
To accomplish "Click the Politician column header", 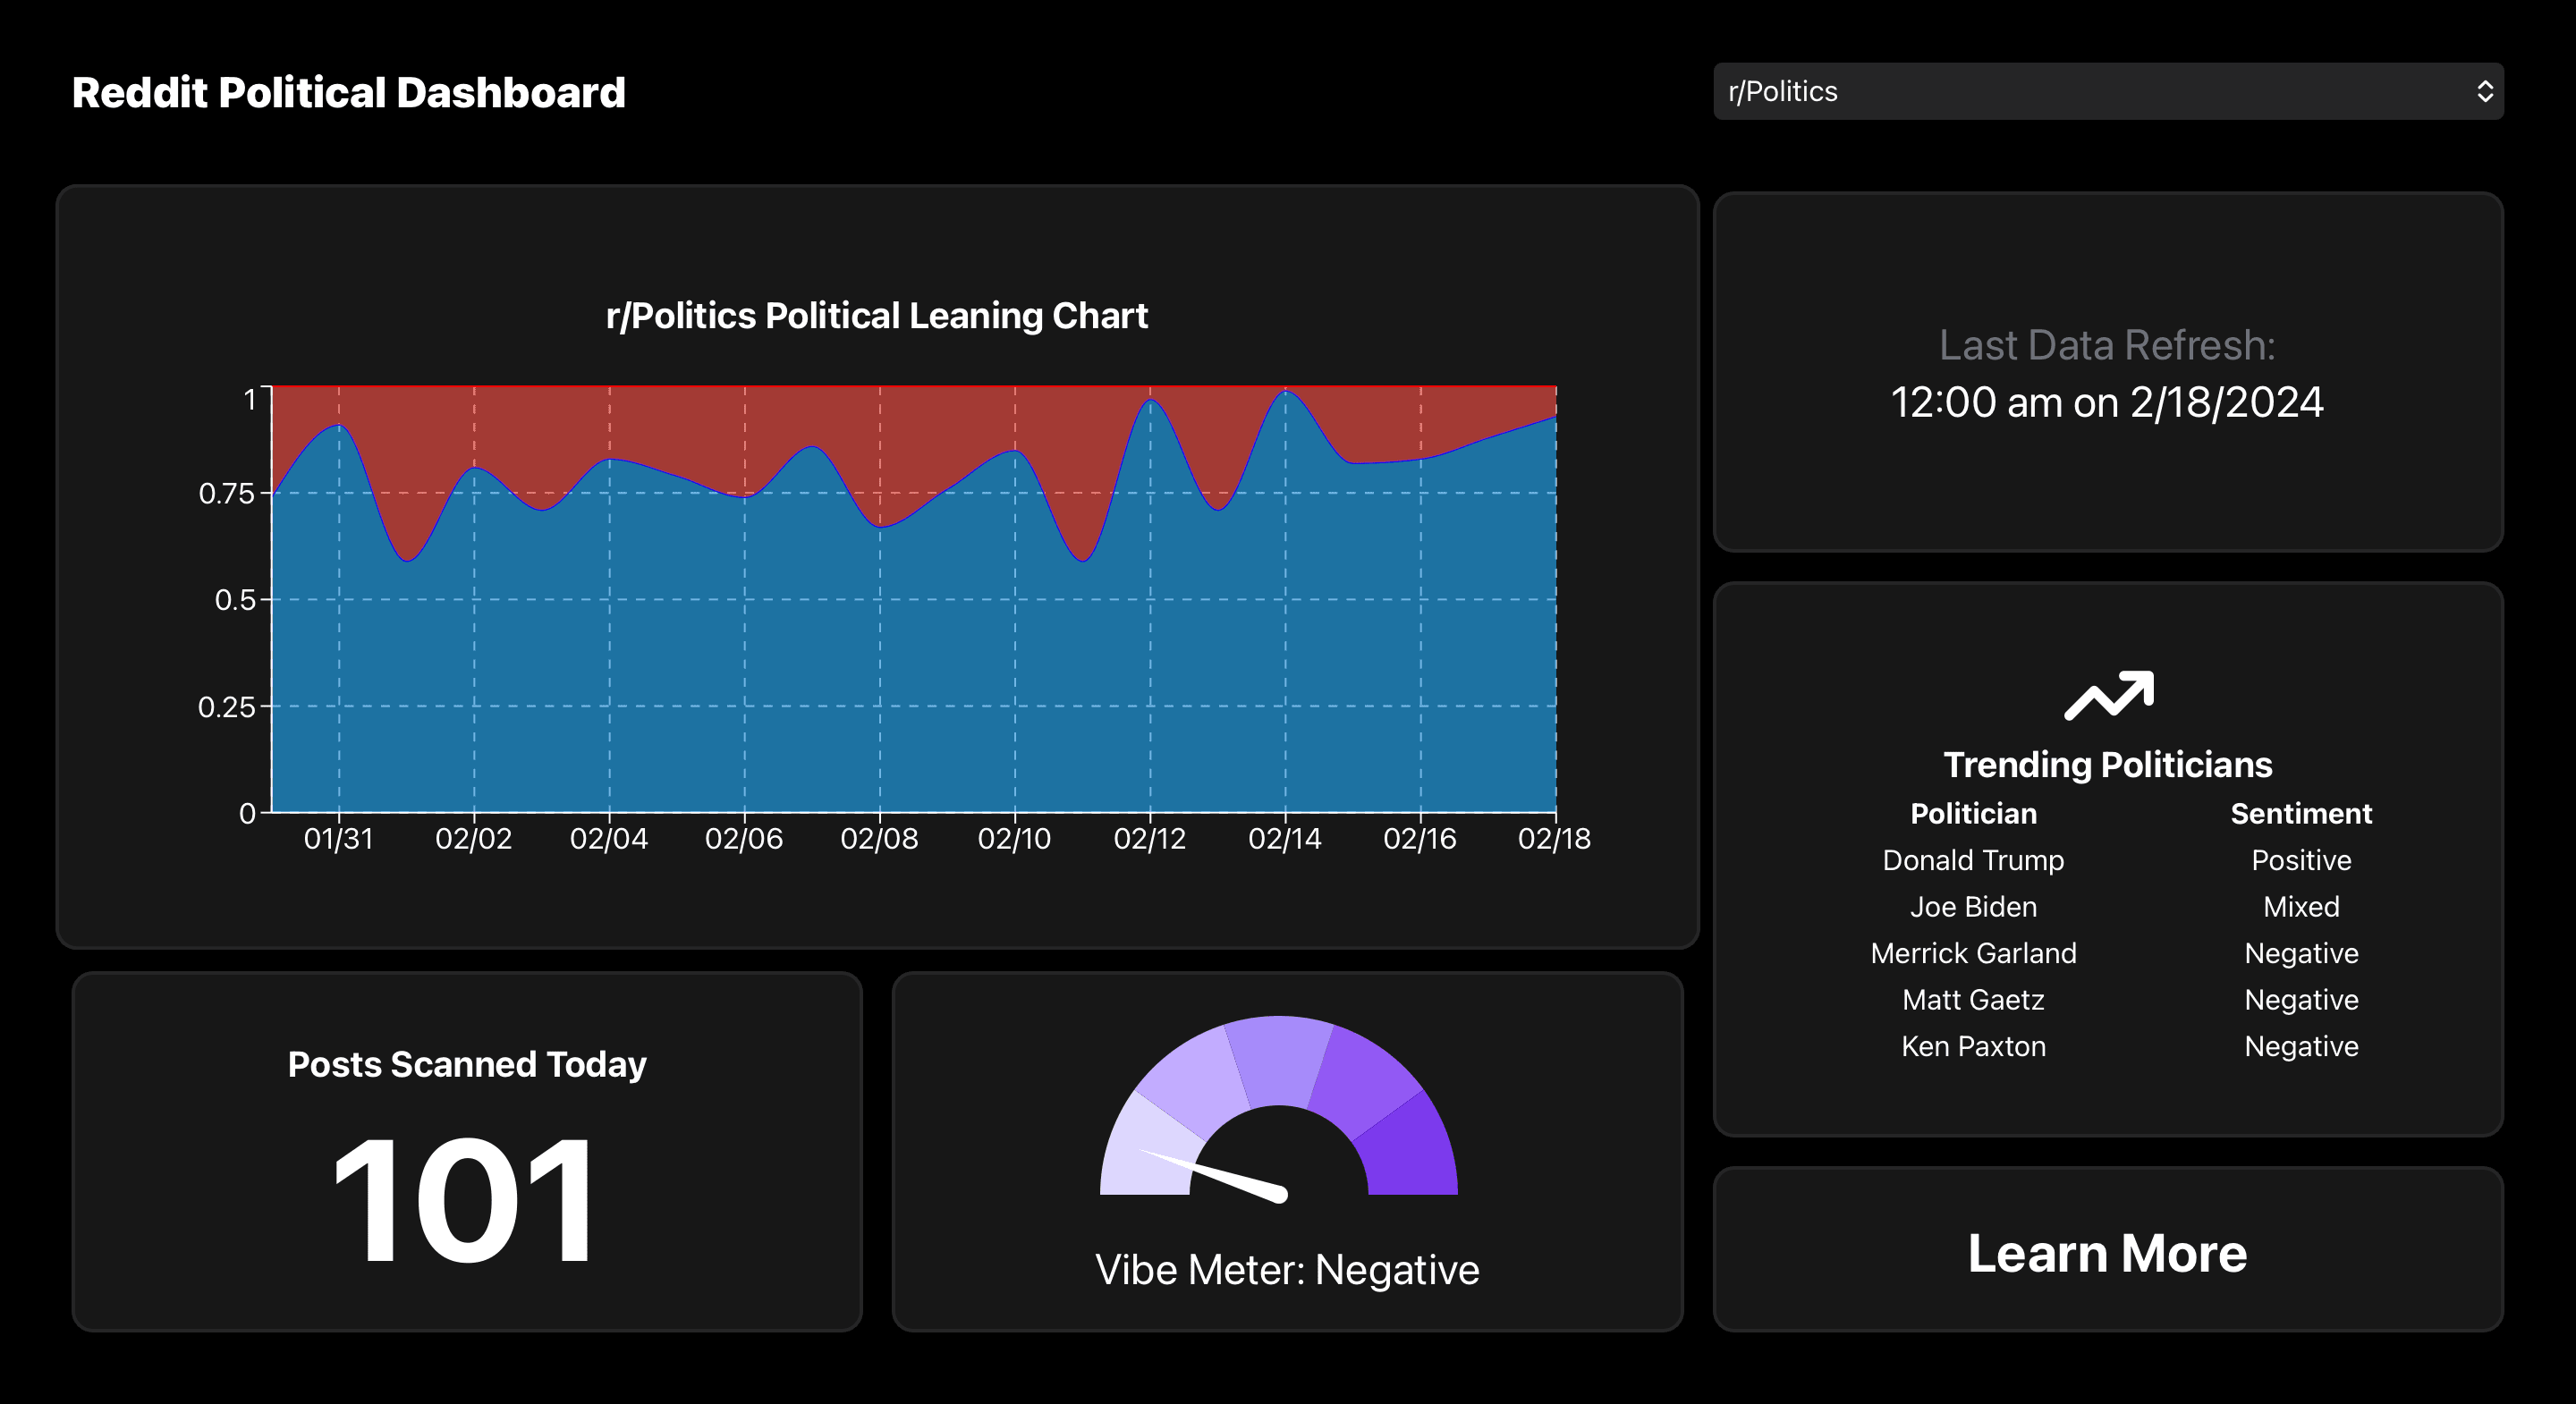I will pyautogui.click(x=1973, y=813).
